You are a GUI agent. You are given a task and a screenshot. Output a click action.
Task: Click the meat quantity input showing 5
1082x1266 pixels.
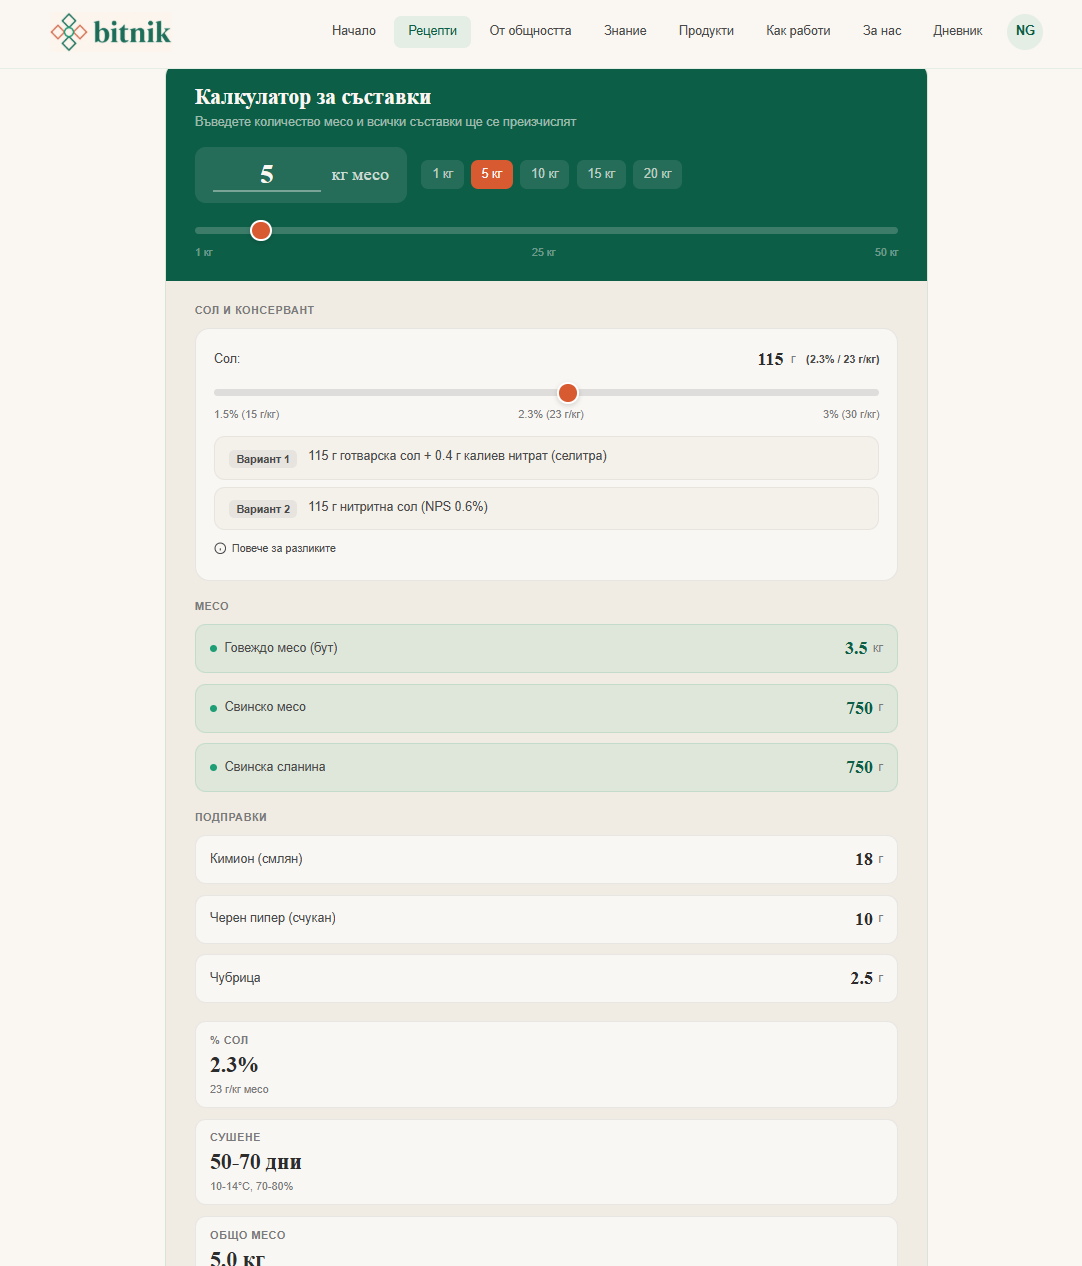click(x=267, y=174)
